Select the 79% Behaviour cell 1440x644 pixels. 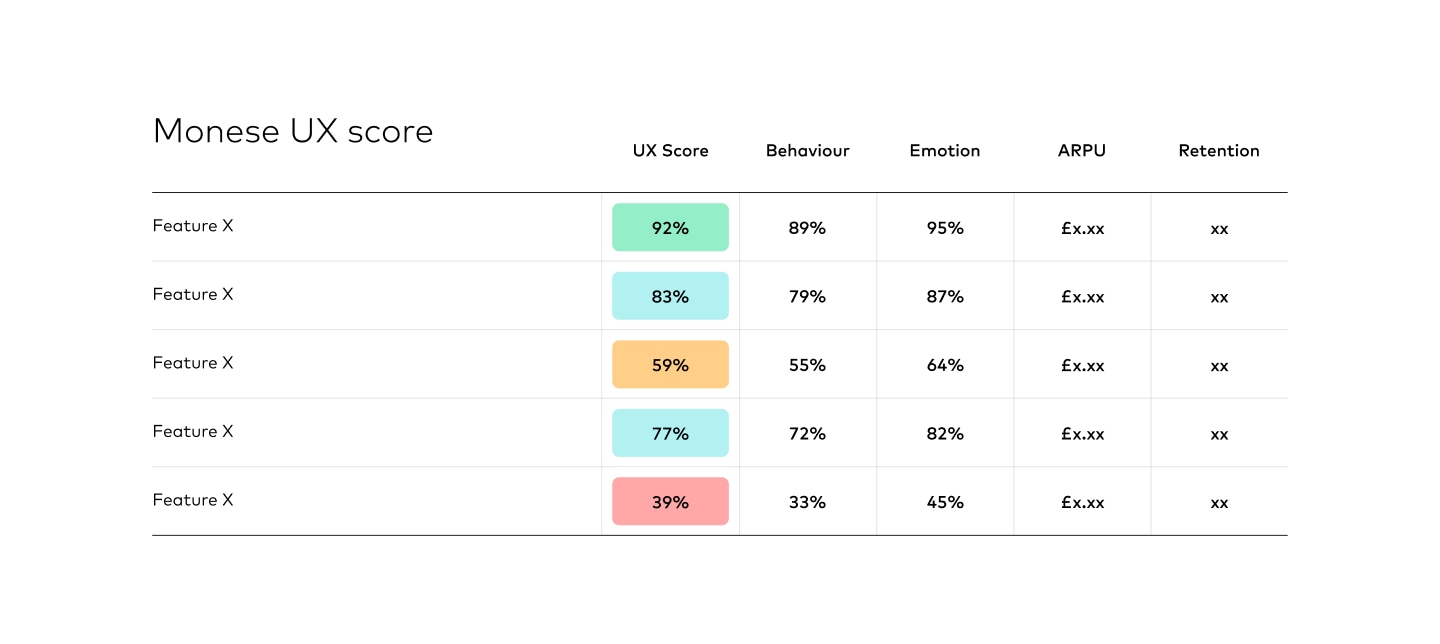[x=807, y=296]
